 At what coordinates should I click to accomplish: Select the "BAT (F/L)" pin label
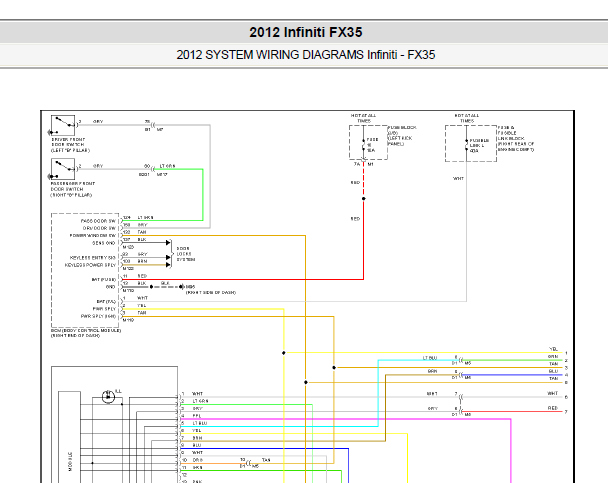[106, 302]
